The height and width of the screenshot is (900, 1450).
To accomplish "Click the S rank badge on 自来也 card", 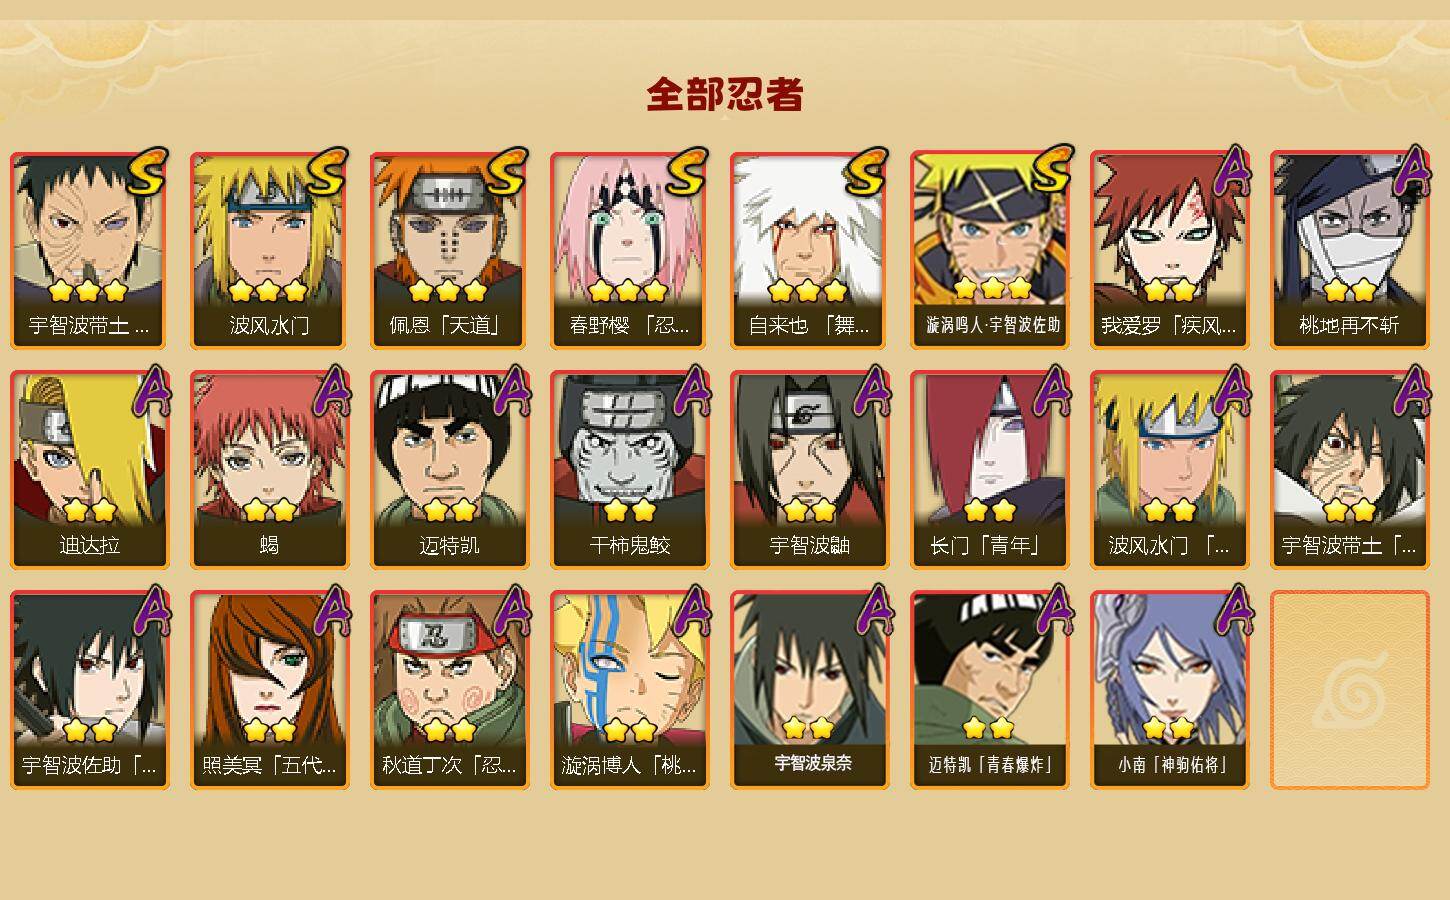I will tap(867, 172).
